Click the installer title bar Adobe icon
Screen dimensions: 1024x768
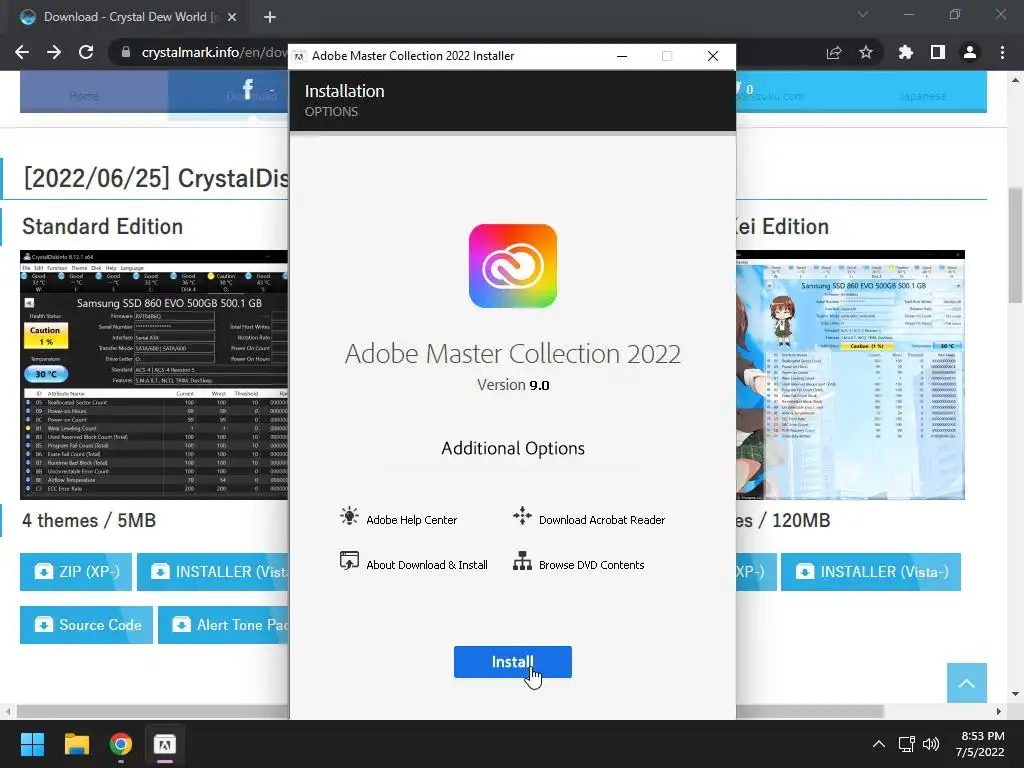[x=299, y=56]
